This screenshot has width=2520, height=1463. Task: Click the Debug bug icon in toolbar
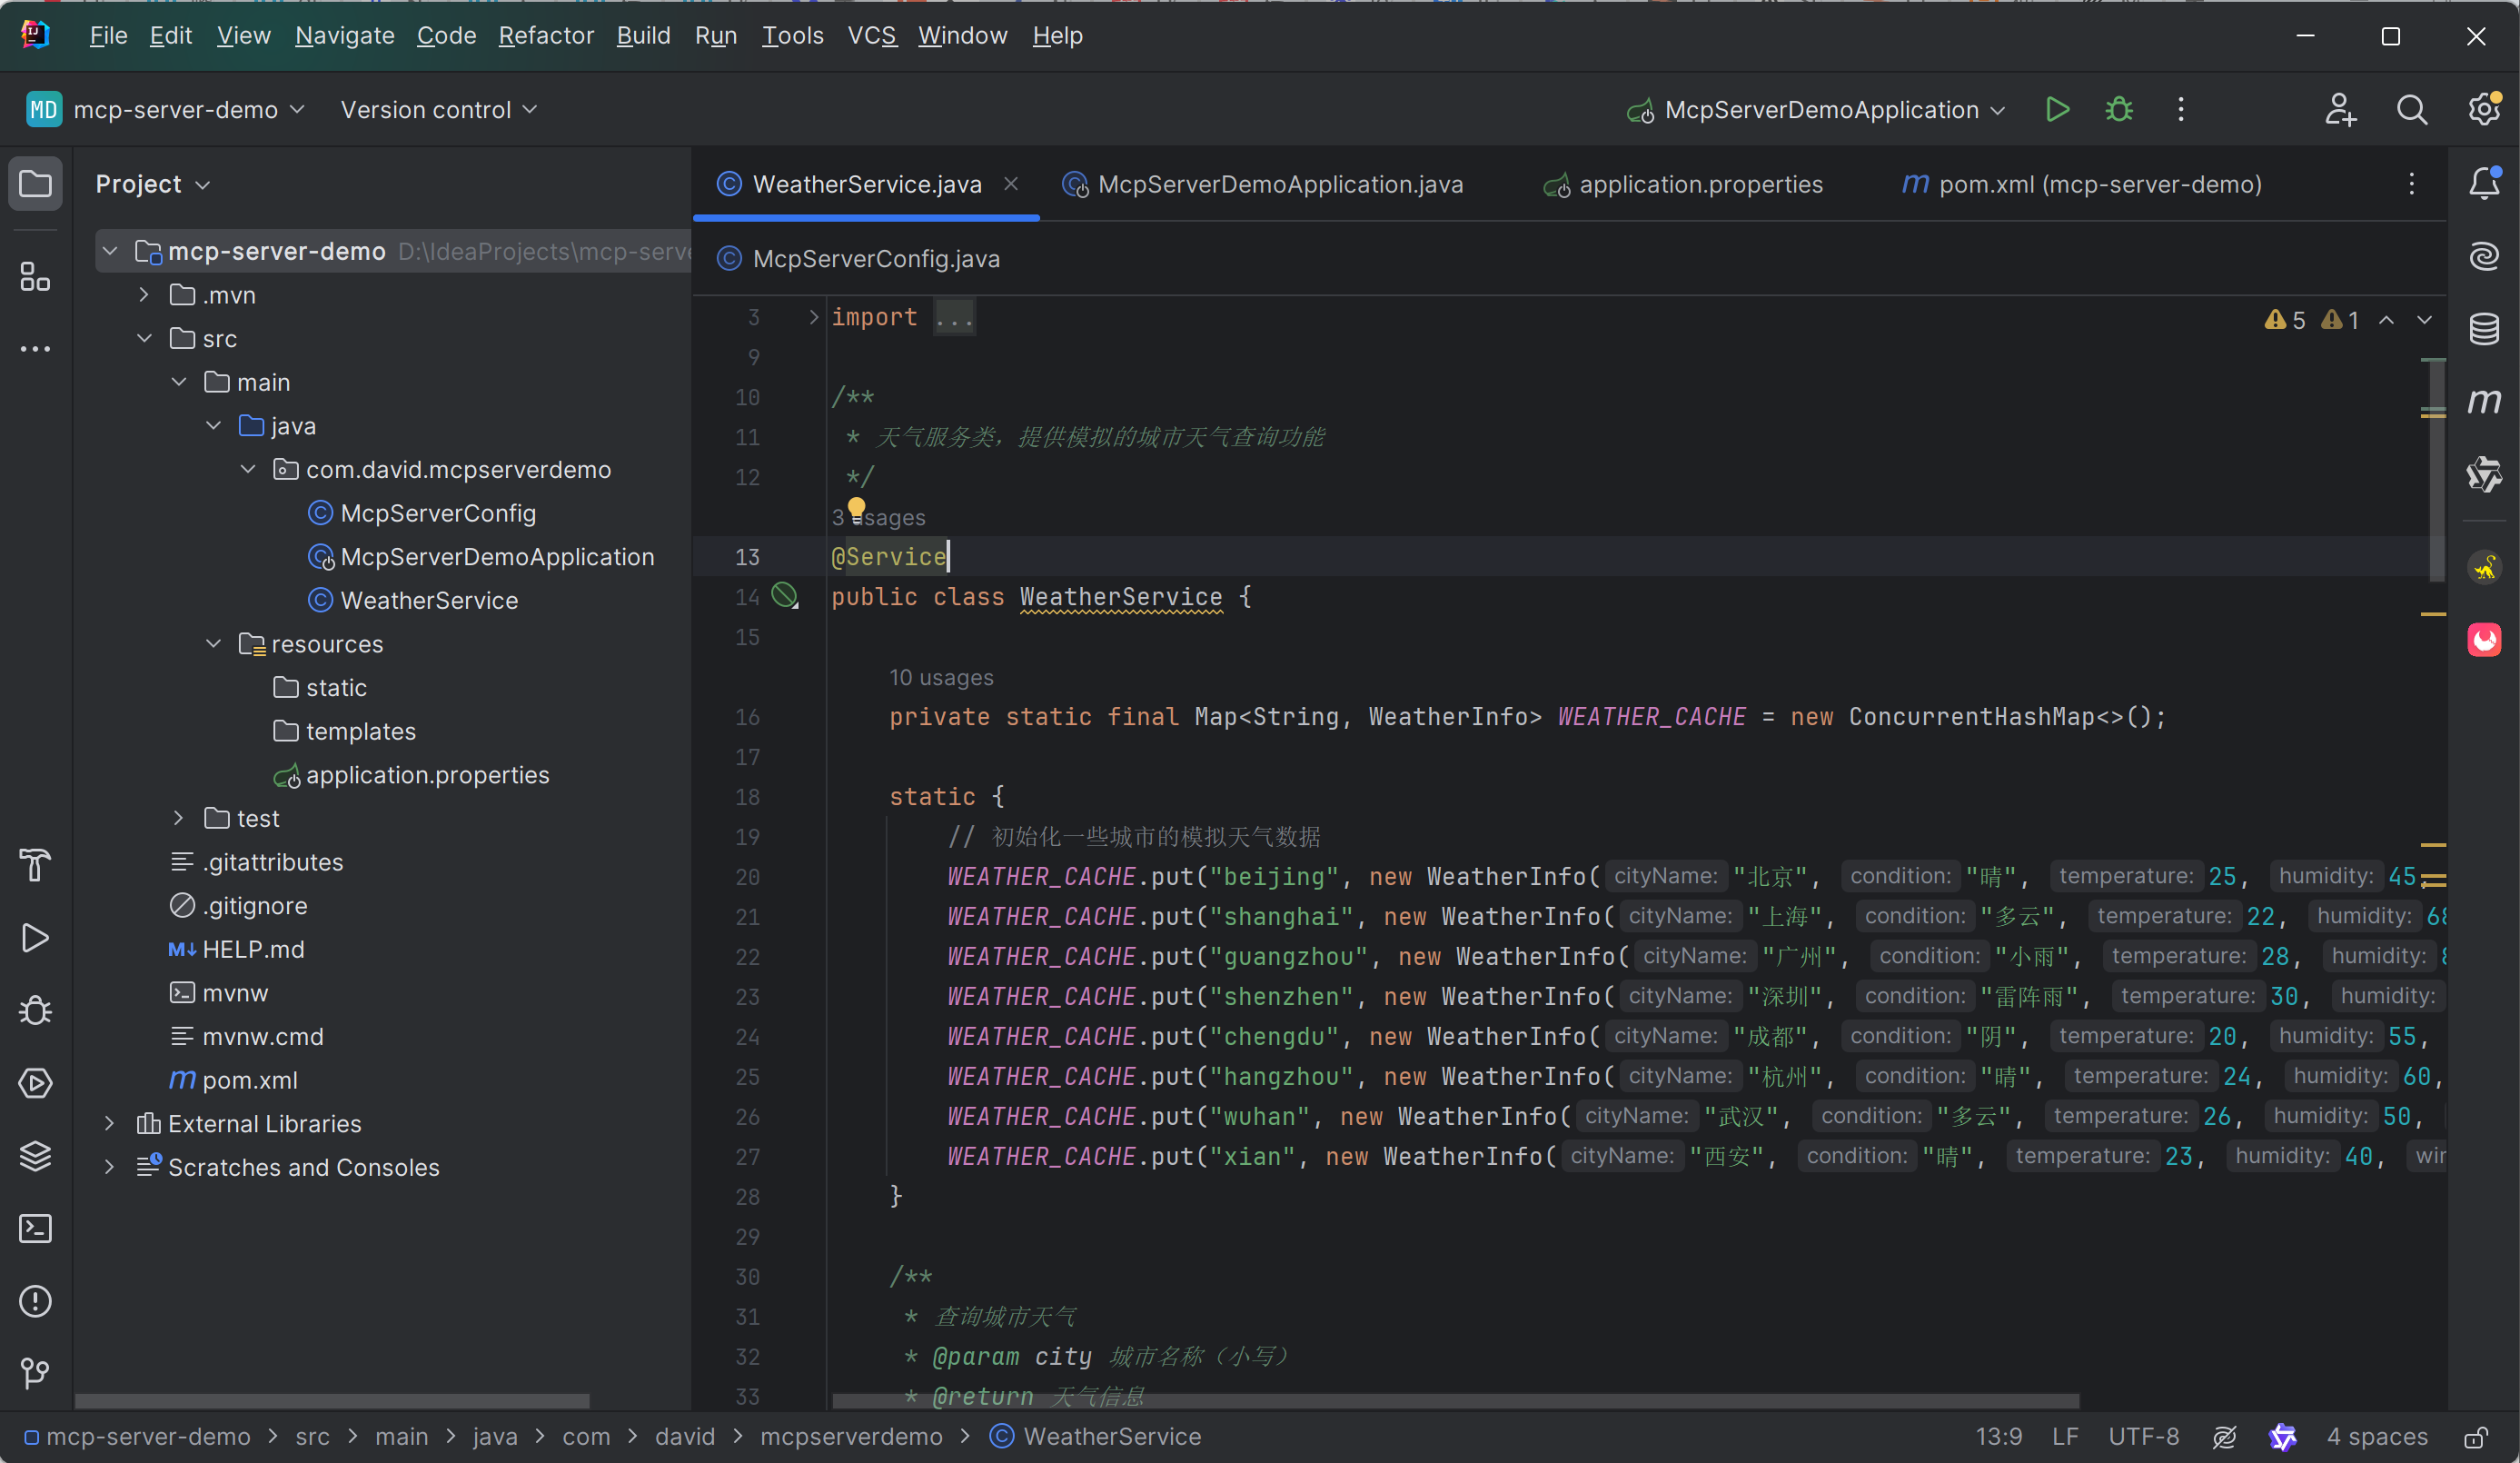tap(2119, 110)
